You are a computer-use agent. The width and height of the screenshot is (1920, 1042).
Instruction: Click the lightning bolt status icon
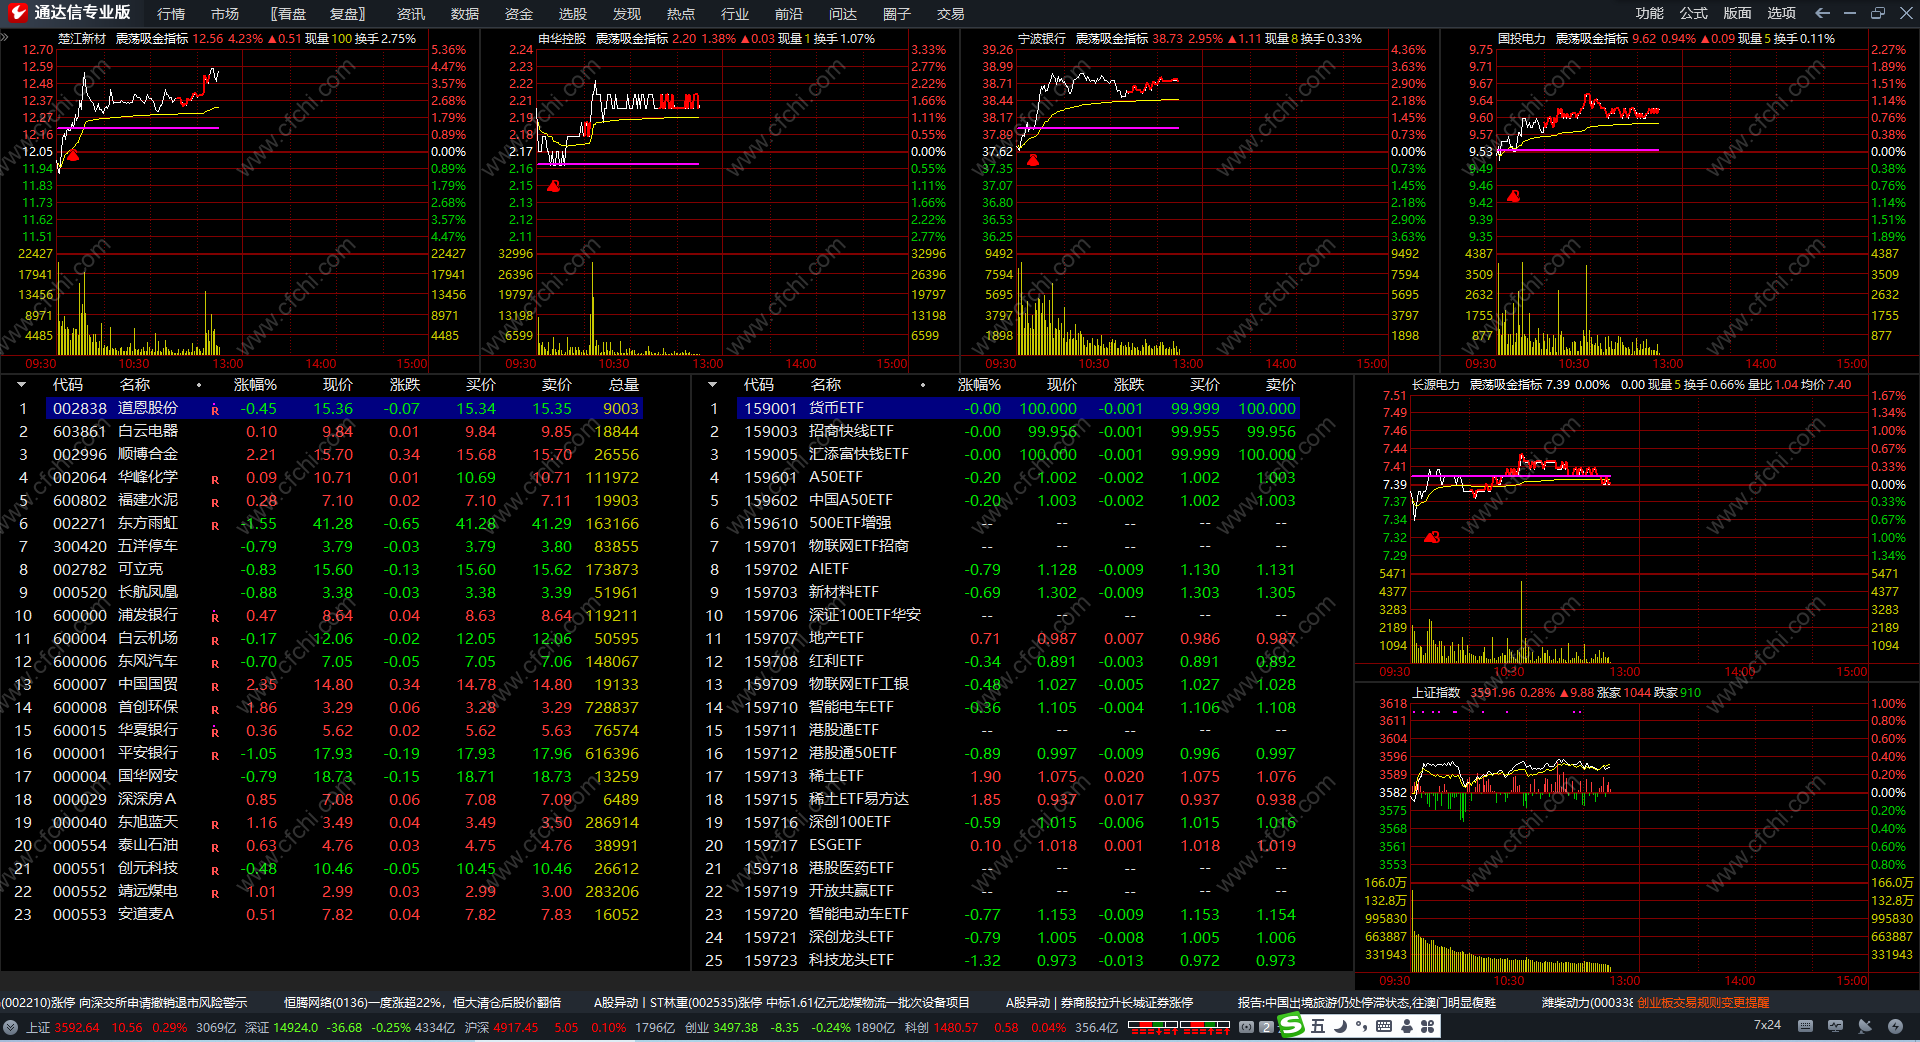1895,1026
